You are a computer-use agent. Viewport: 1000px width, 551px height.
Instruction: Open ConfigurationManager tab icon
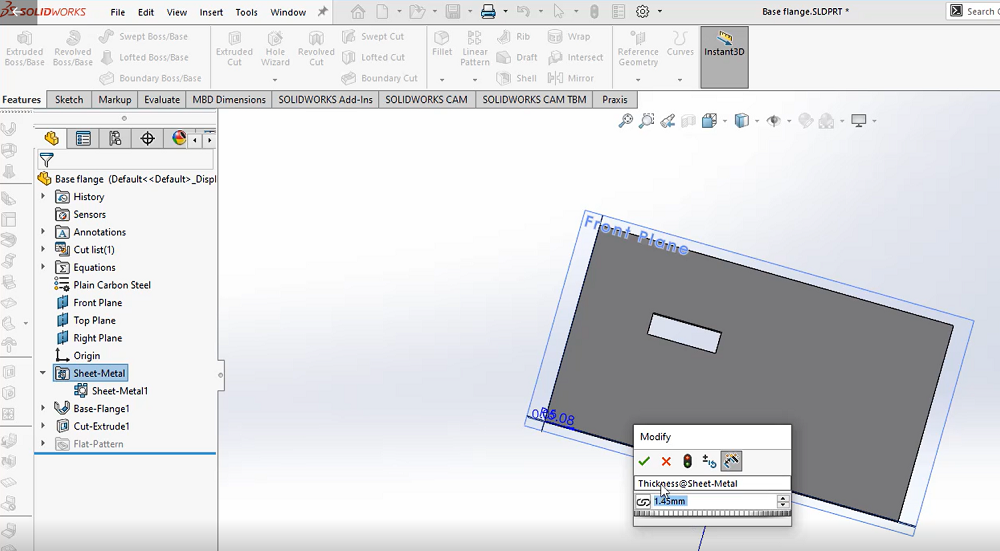(x=115, y=138)
